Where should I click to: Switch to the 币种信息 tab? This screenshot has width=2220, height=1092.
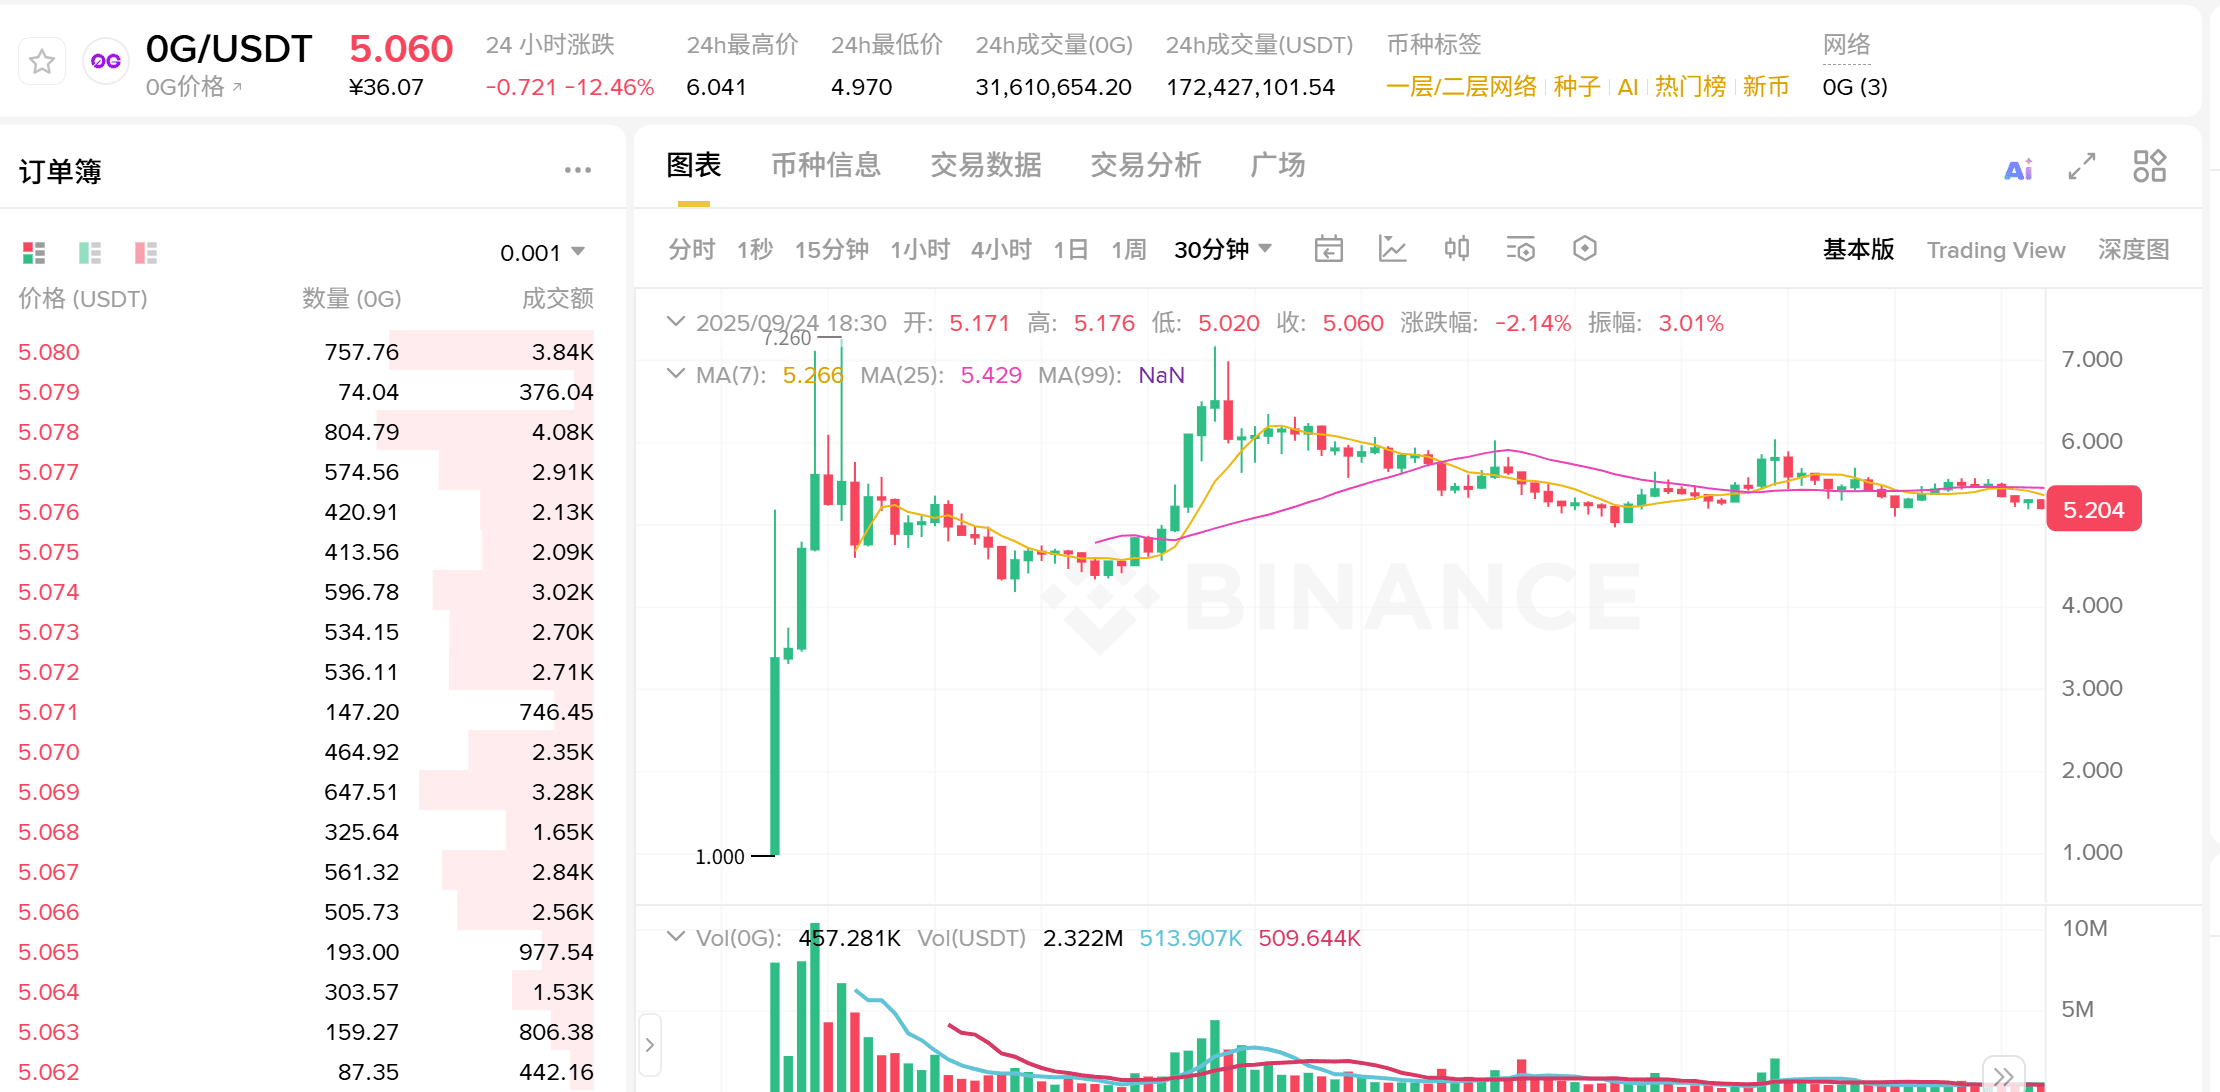click(826, 166)
